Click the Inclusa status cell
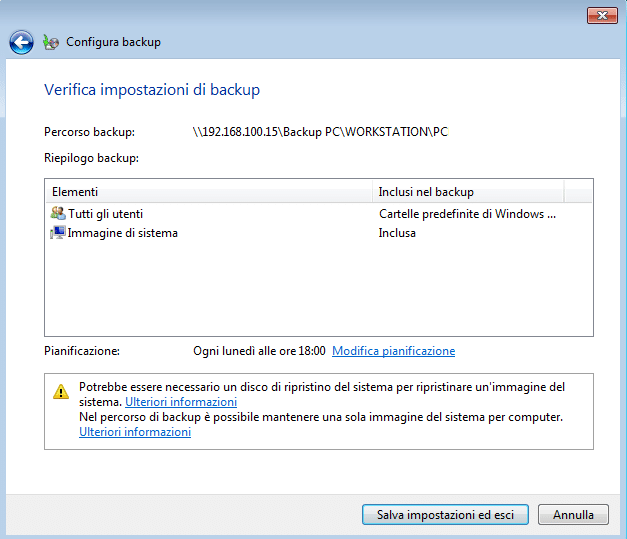This screenshot has height=539, width=627. coord(397,233)
